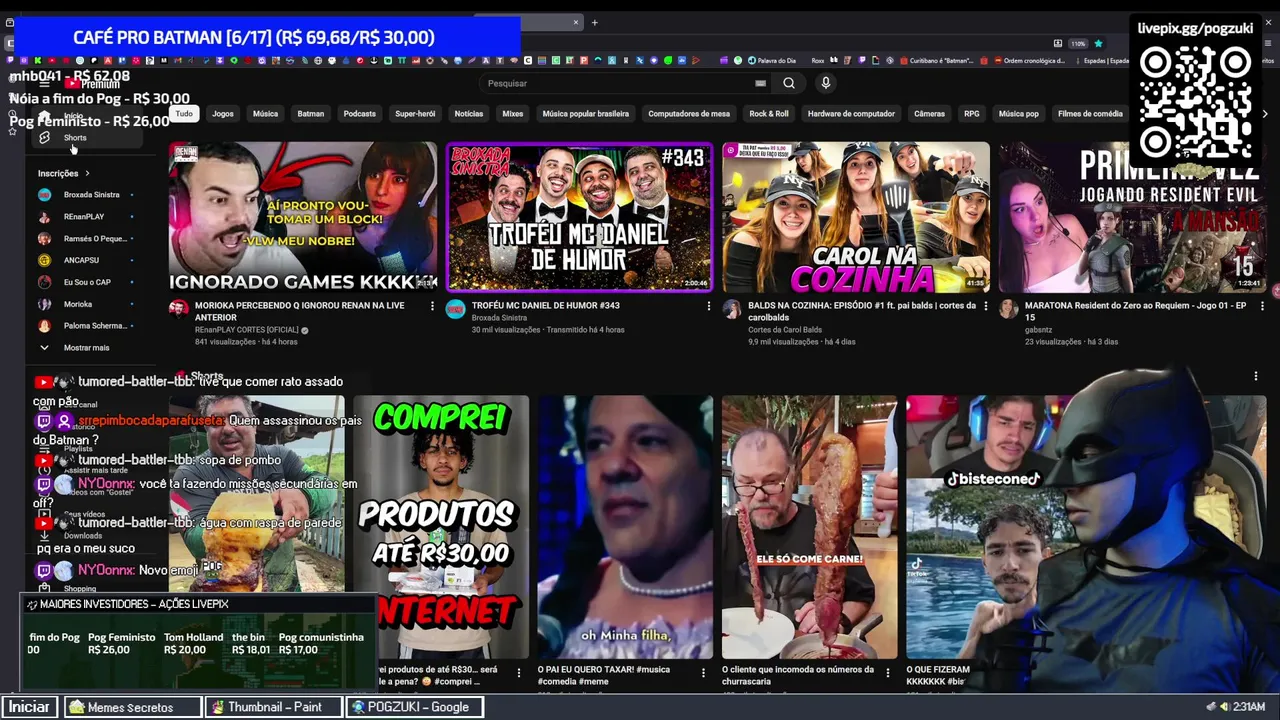
Task: Open the YouTube hamburger guide menu
Action: pos(44,84)
